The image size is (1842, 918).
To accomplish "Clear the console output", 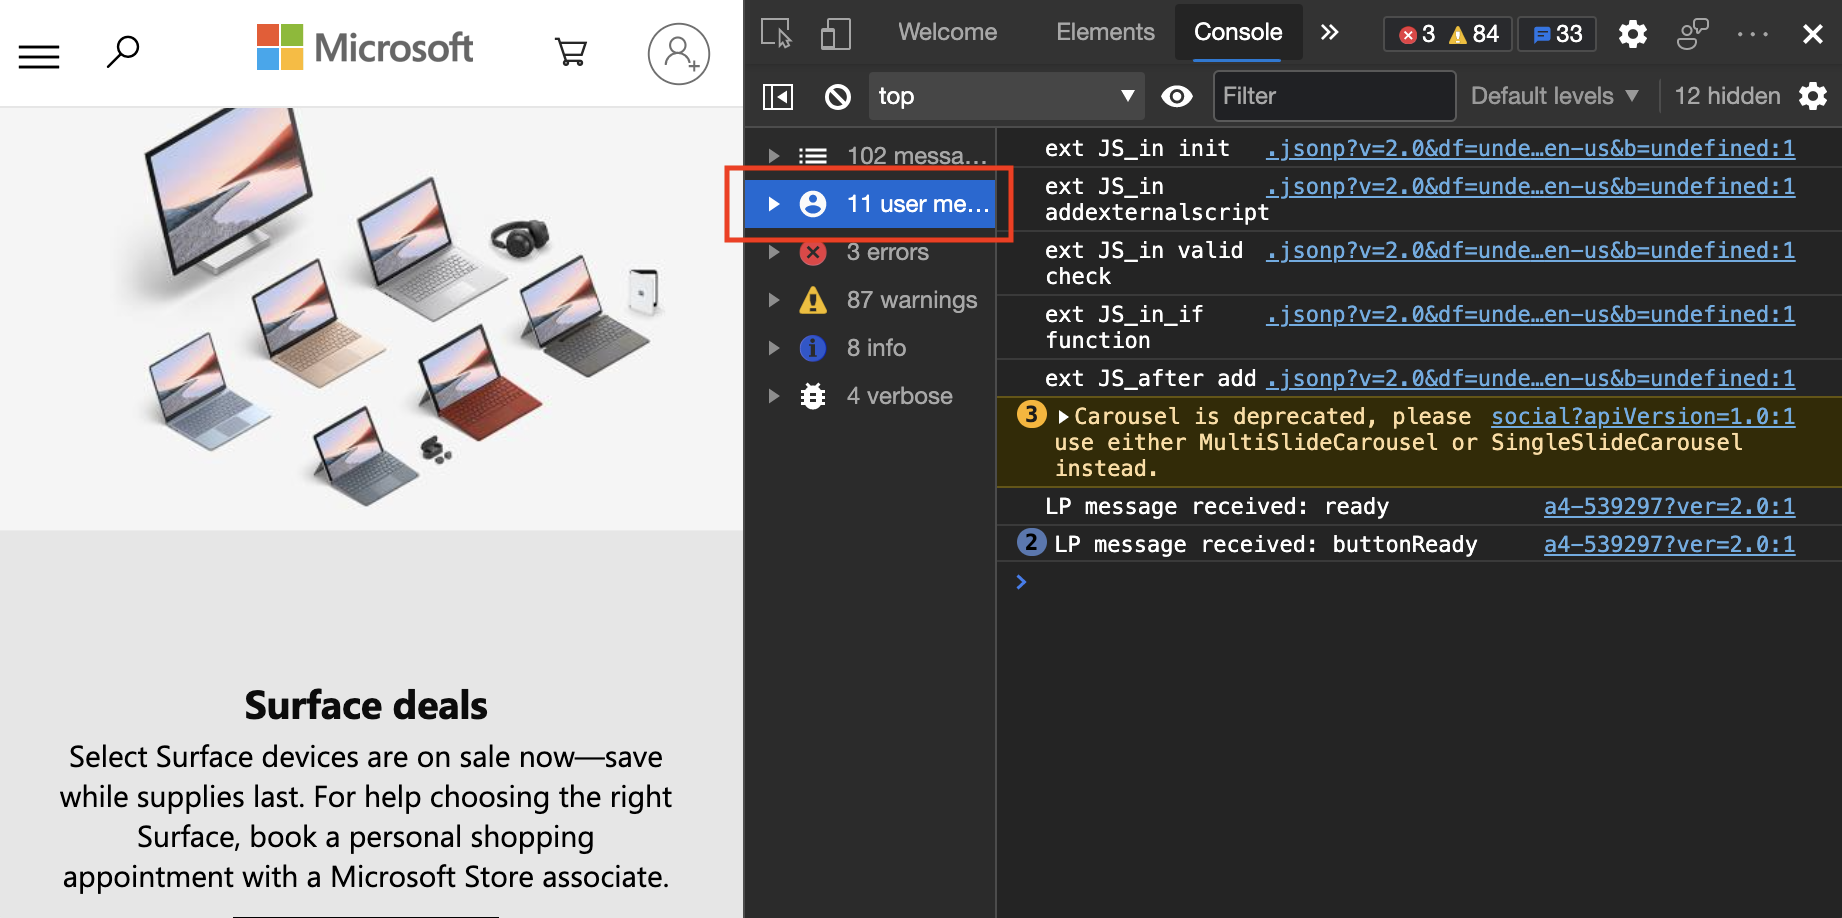I will (x=838, y=96).
